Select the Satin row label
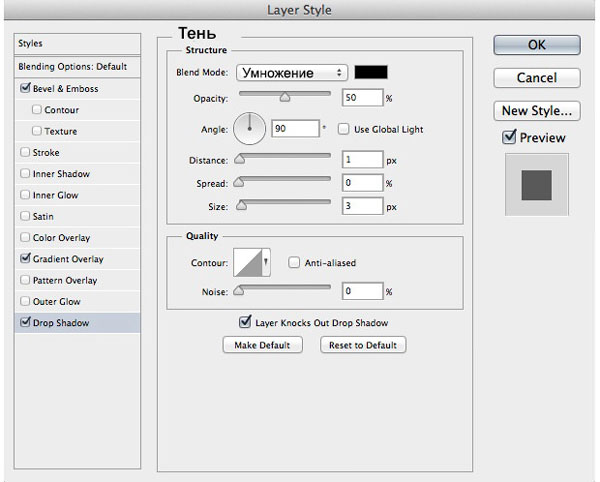600x482 pixels. pyautogui.click(x=43, y=217)
